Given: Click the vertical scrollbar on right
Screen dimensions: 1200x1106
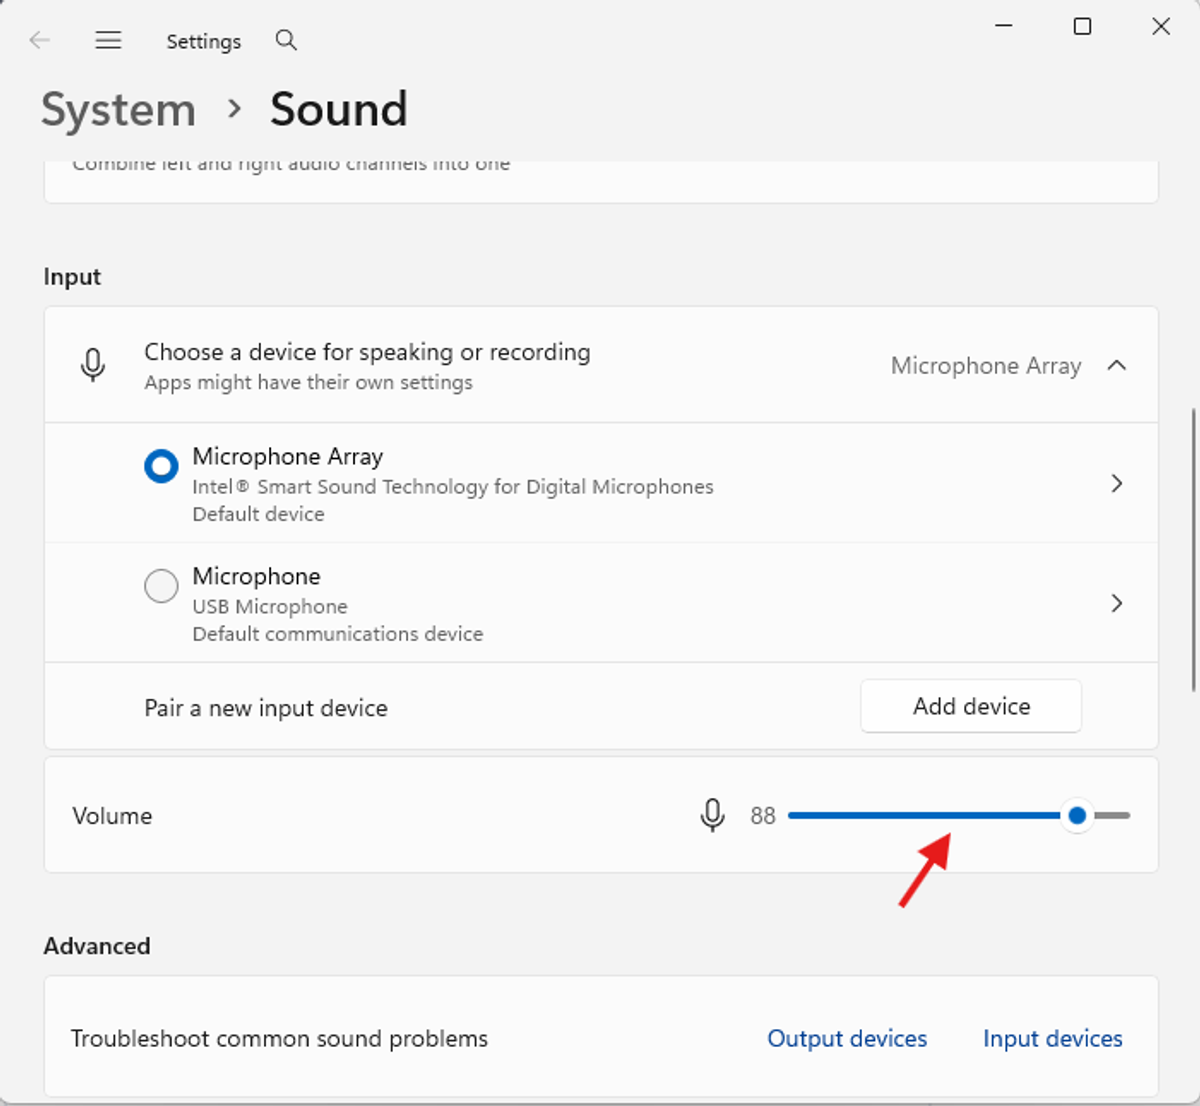Looking at the screenshot, I should point(1193,550).
